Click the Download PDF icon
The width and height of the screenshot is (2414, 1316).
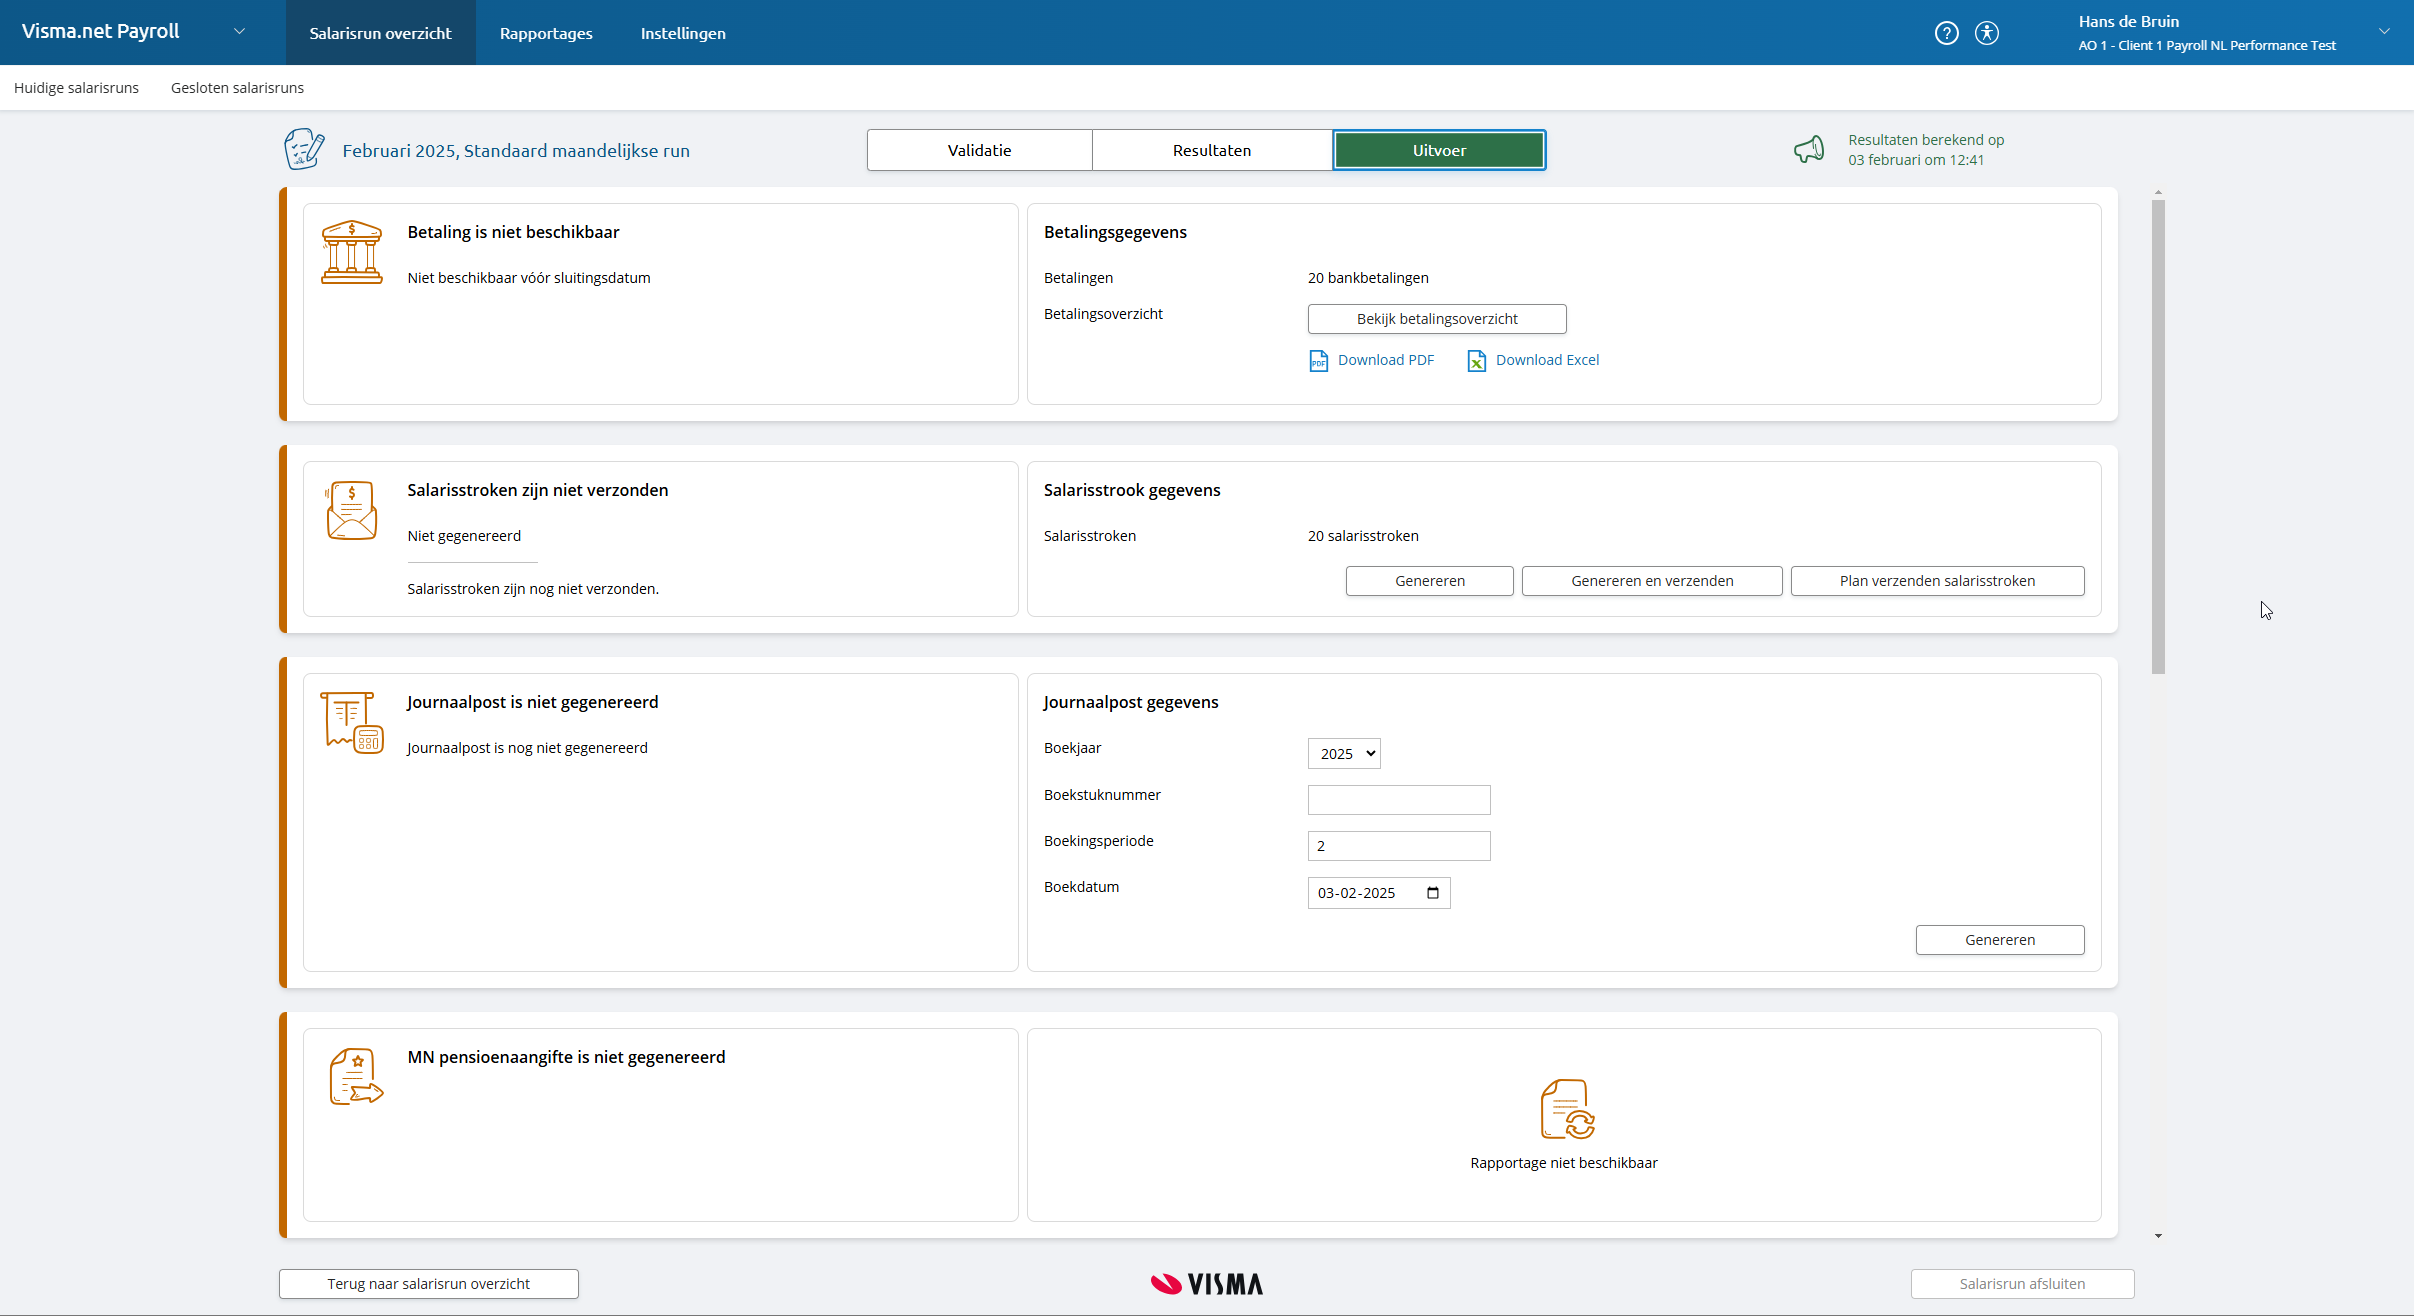tap(1318, 360)
